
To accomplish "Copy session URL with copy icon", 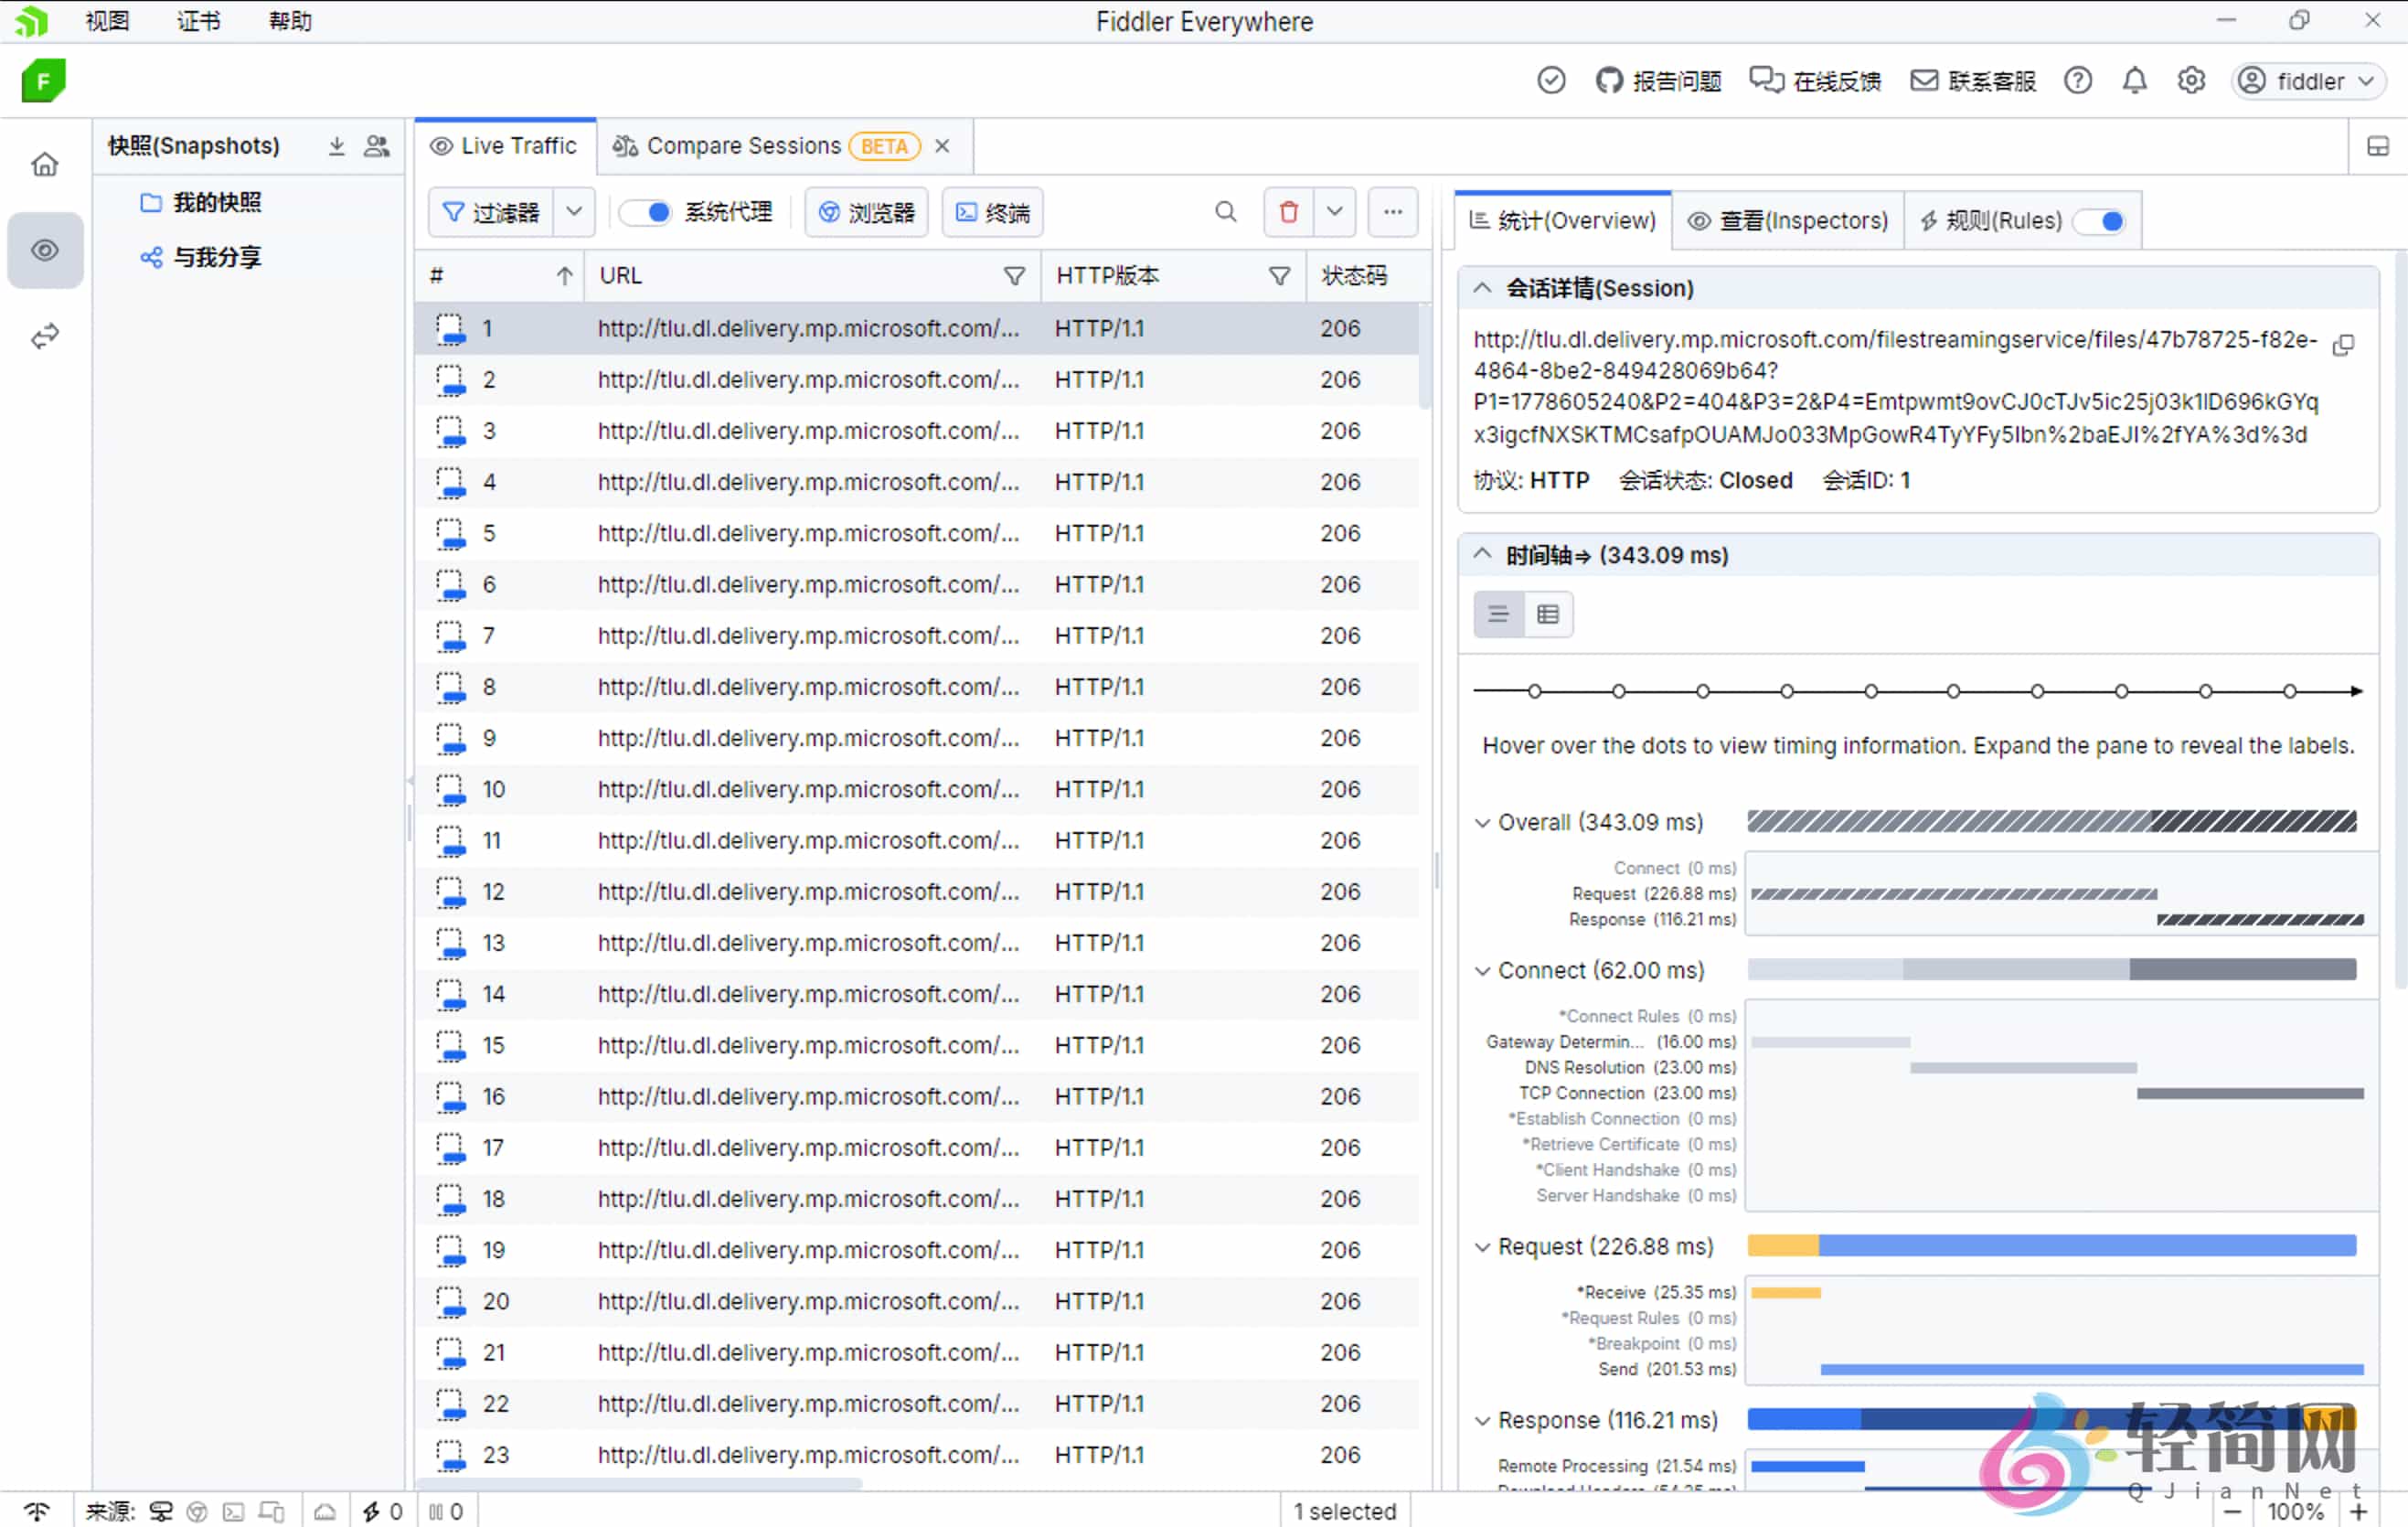I will (x=2343, y=345).
